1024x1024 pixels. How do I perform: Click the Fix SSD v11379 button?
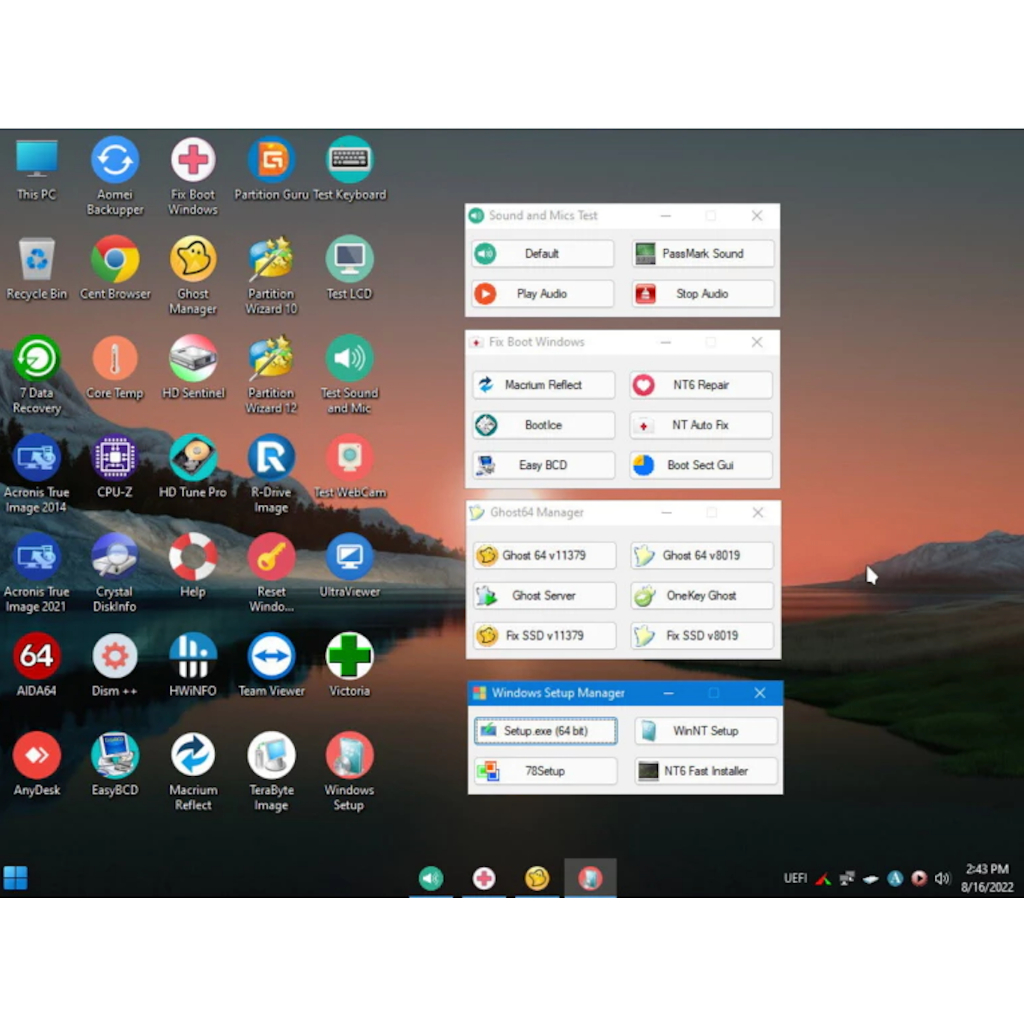pyautogui.click(x=544, y=635)
